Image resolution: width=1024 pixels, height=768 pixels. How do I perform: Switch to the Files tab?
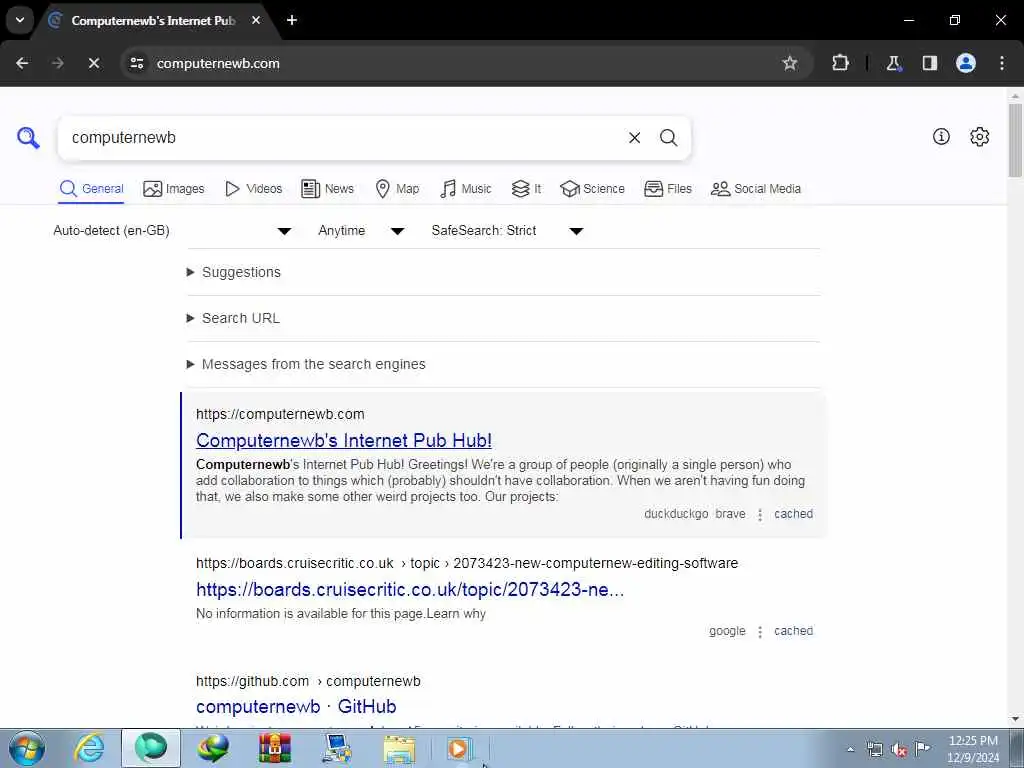667,189
